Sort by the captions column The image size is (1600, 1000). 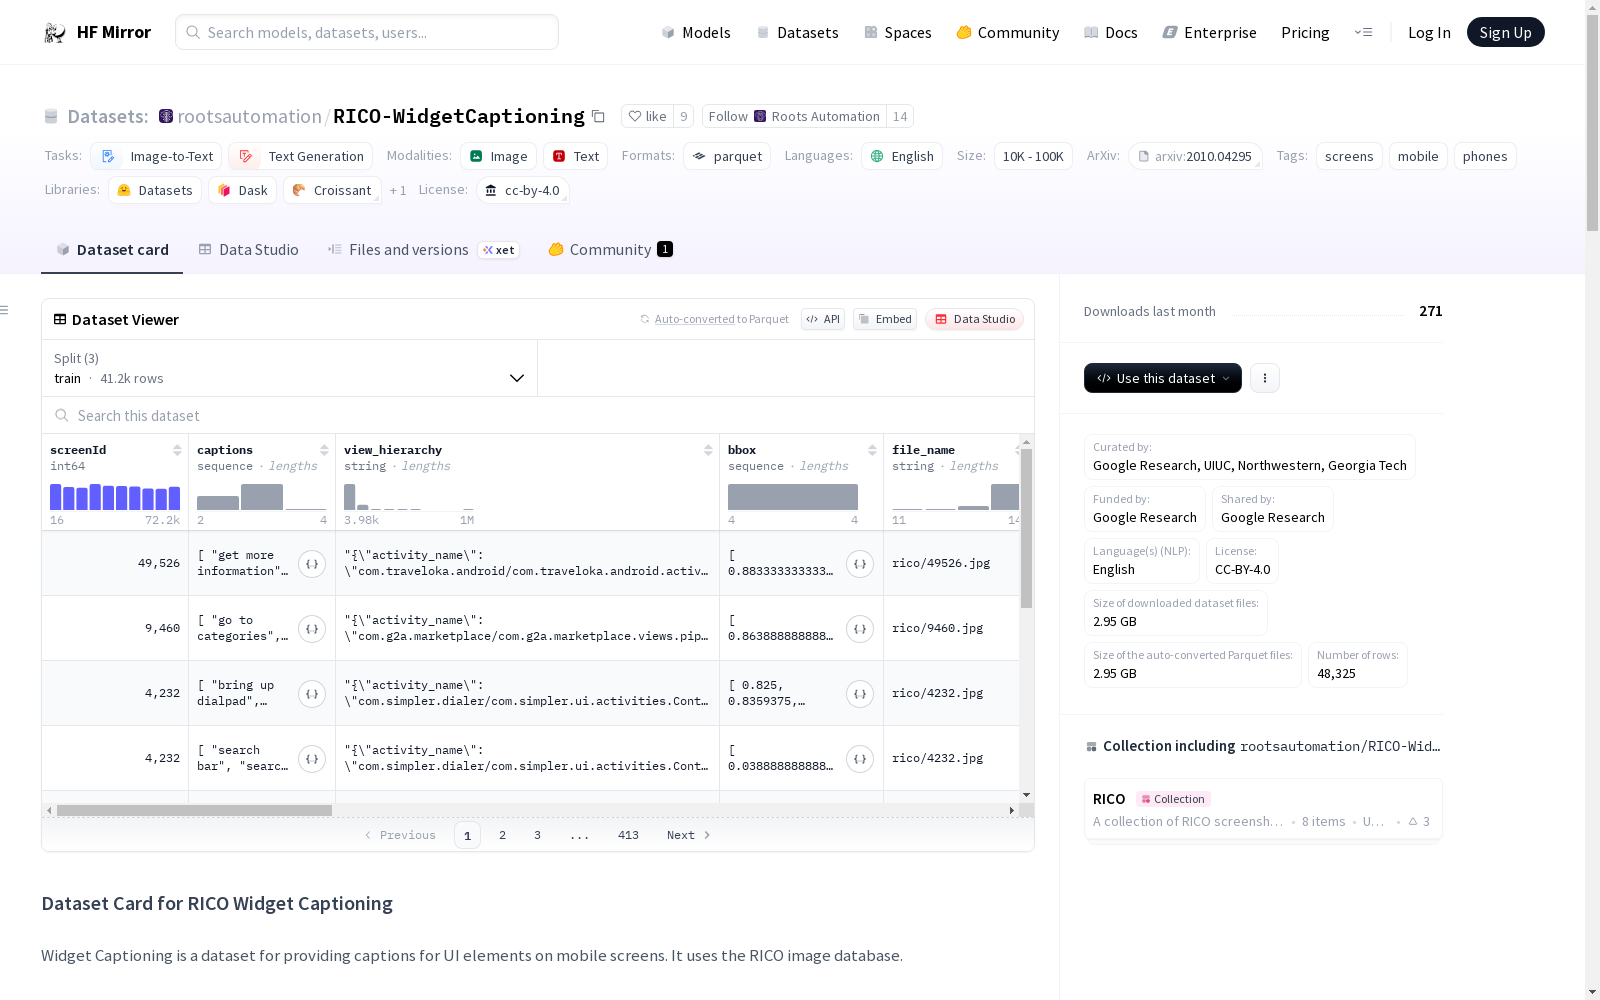tap(324, 450)
